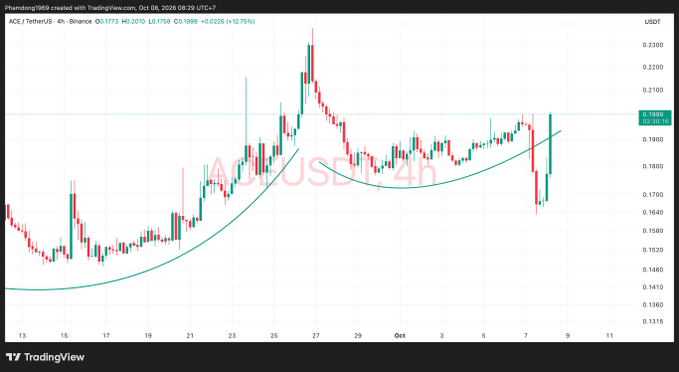Screen dimensions: 679x372
Task: Click the date label 25 on time axis
Action: (274, 336)
